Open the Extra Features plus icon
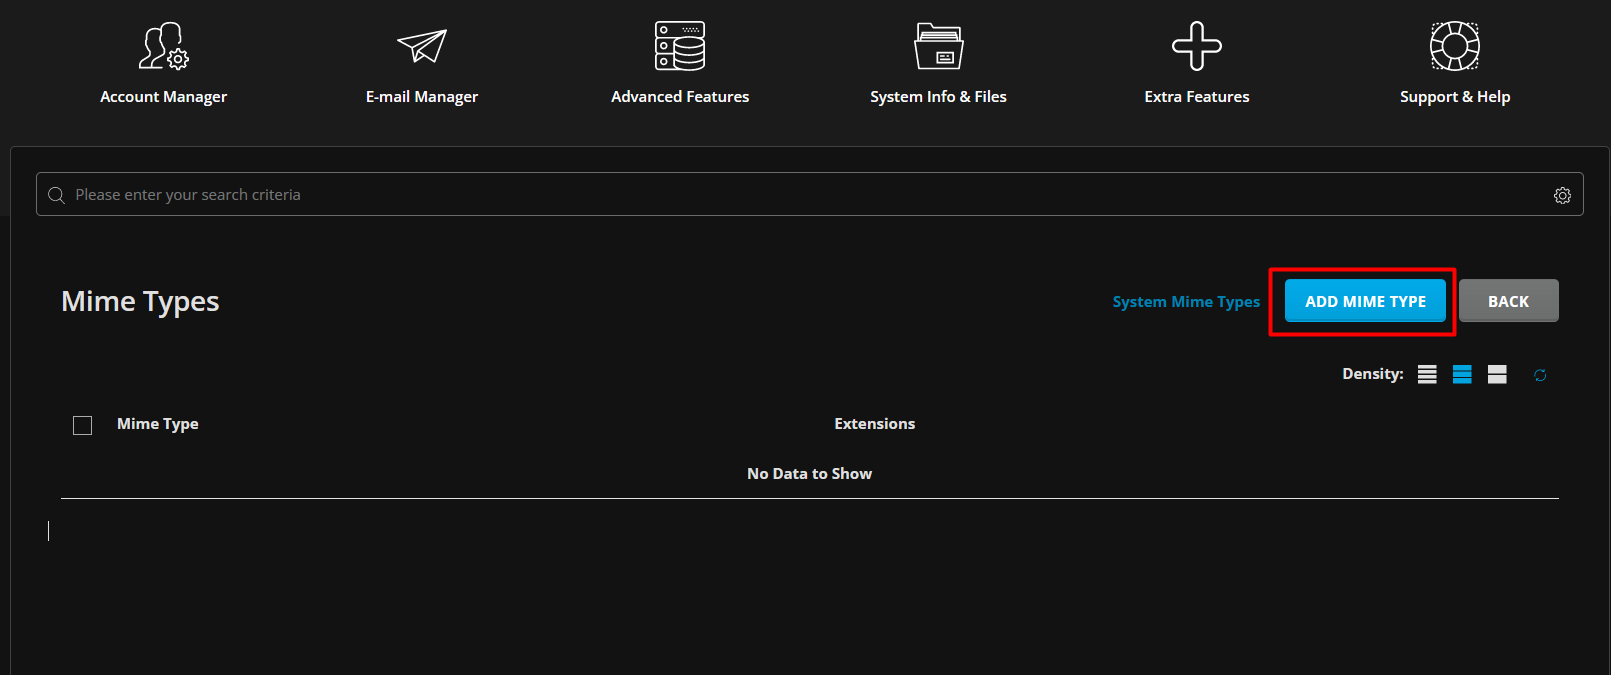 pos(1197,46)
